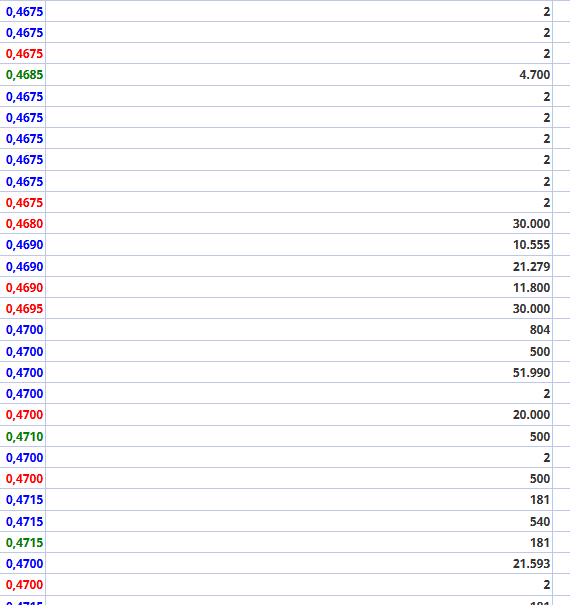Select the green 0,4710 price cell
Viewport: 570px width, 605px height.
point(22,436)
